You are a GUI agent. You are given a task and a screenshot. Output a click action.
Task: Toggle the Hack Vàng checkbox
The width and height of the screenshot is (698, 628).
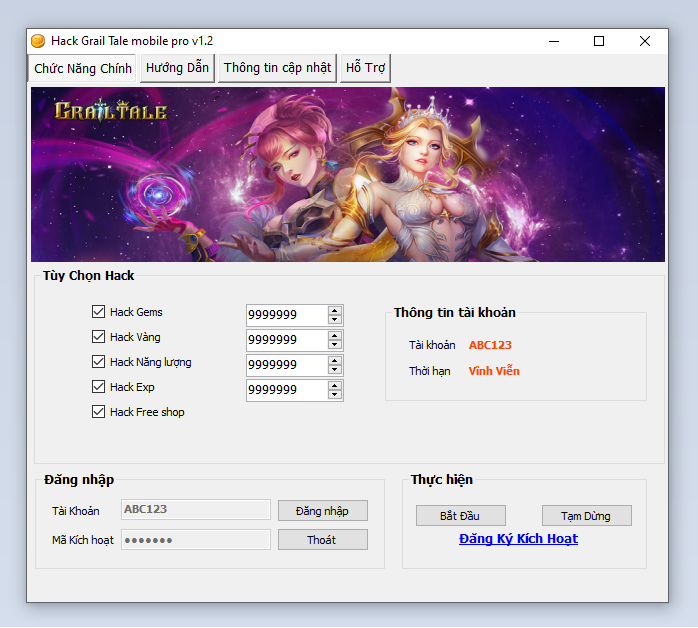click(98, 337)
